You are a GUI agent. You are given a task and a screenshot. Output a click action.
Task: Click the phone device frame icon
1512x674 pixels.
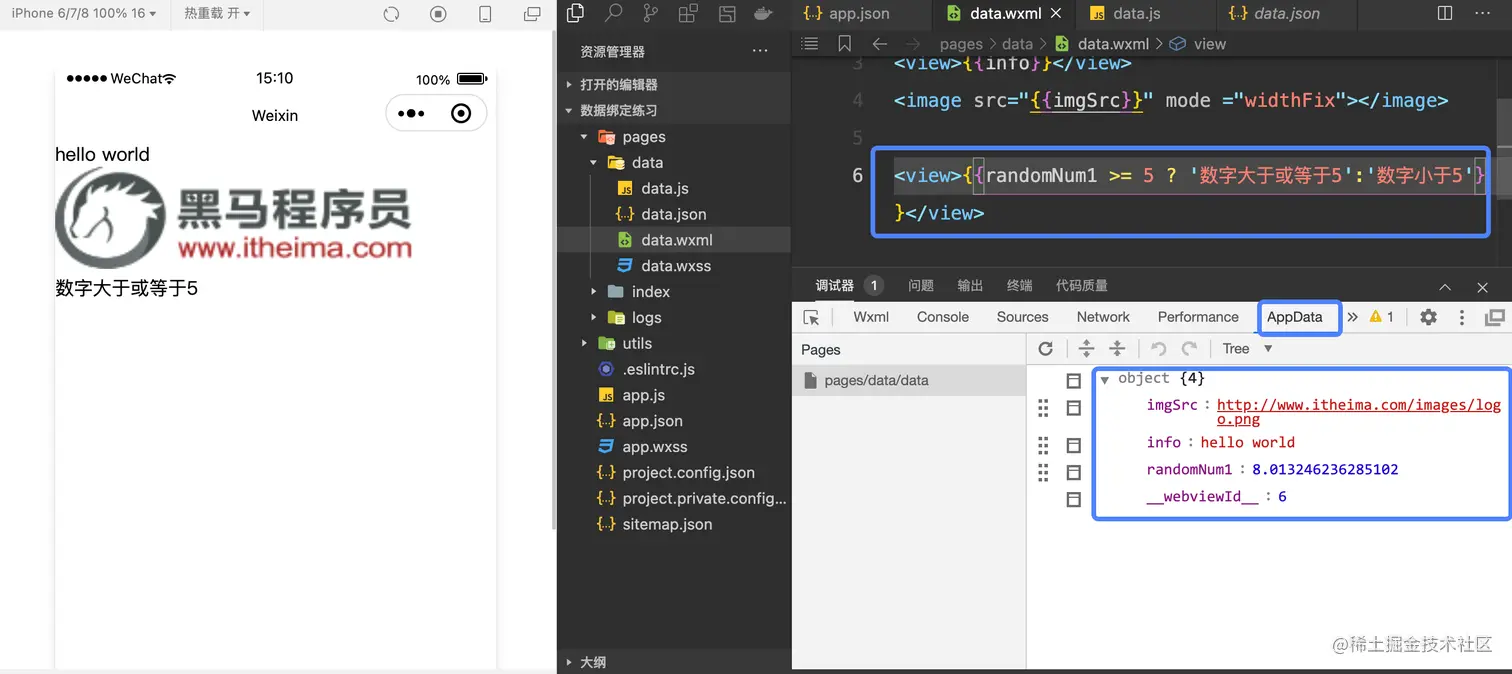(x=485, y=14)
